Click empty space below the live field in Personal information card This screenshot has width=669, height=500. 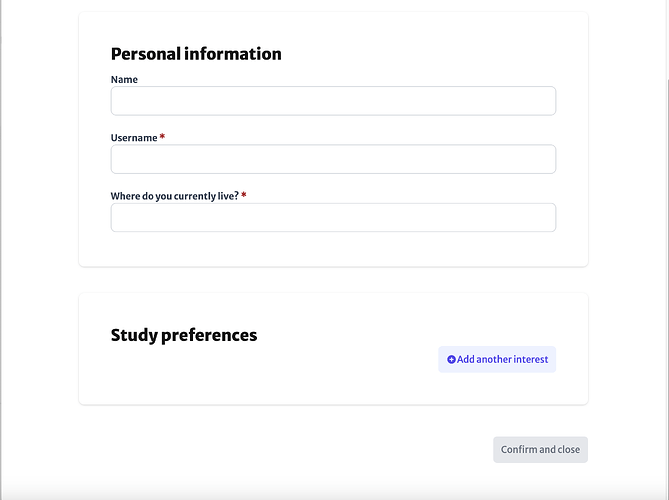tap(333, 249)
